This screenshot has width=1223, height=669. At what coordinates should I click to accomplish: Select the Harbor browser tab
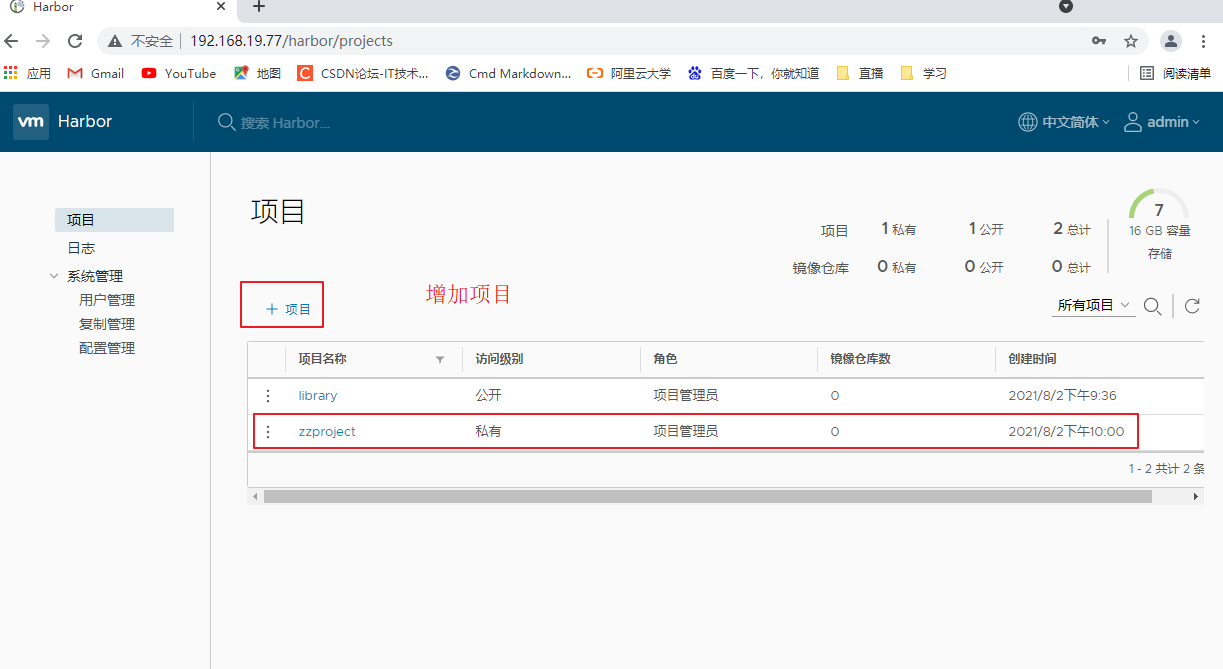tap(120, 8)
